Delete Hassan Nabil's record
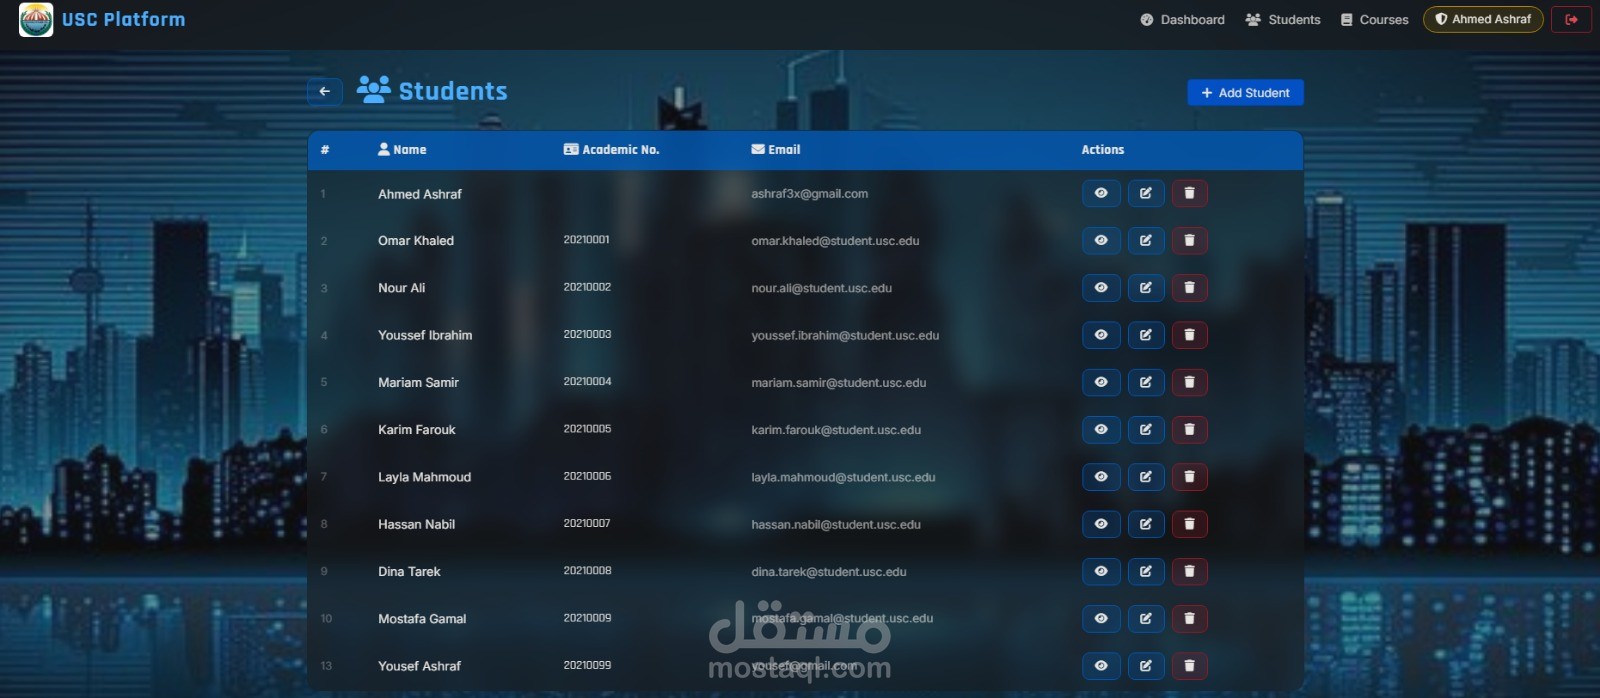This screenshot has width=1600, height=698. (1189, 524)
